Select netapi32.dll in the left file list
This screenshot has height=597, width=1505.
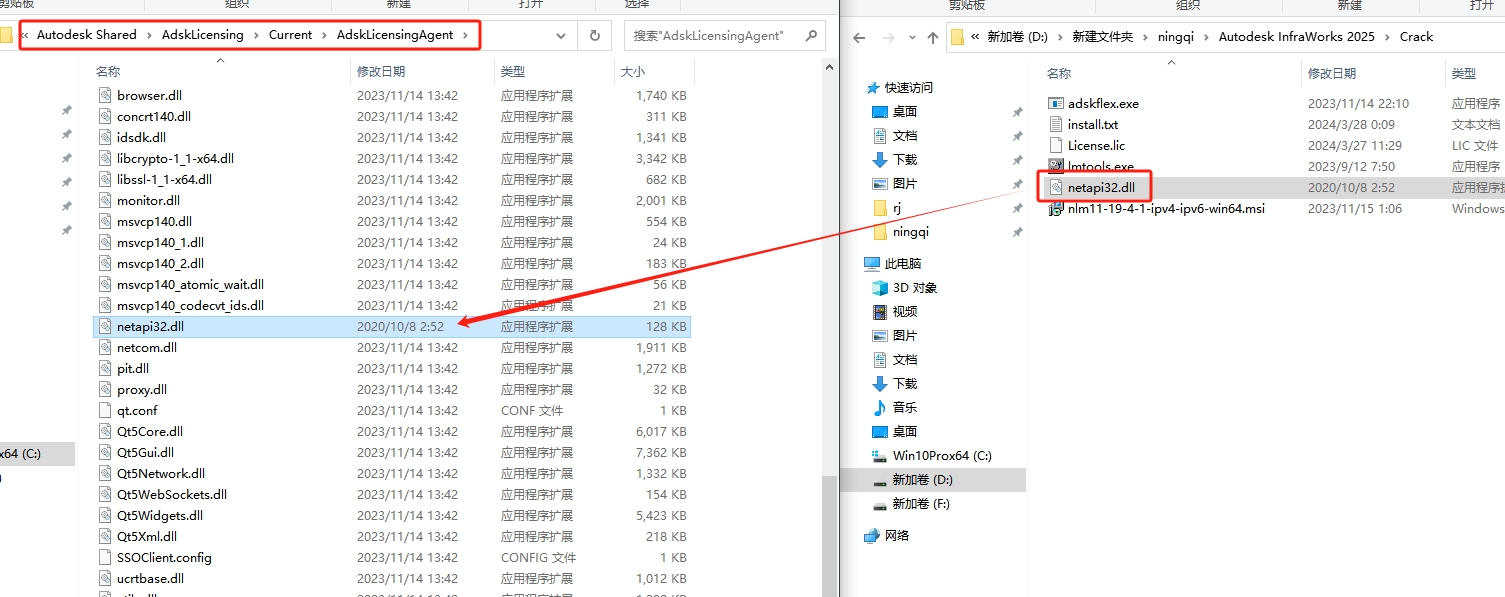coord(392,326)
